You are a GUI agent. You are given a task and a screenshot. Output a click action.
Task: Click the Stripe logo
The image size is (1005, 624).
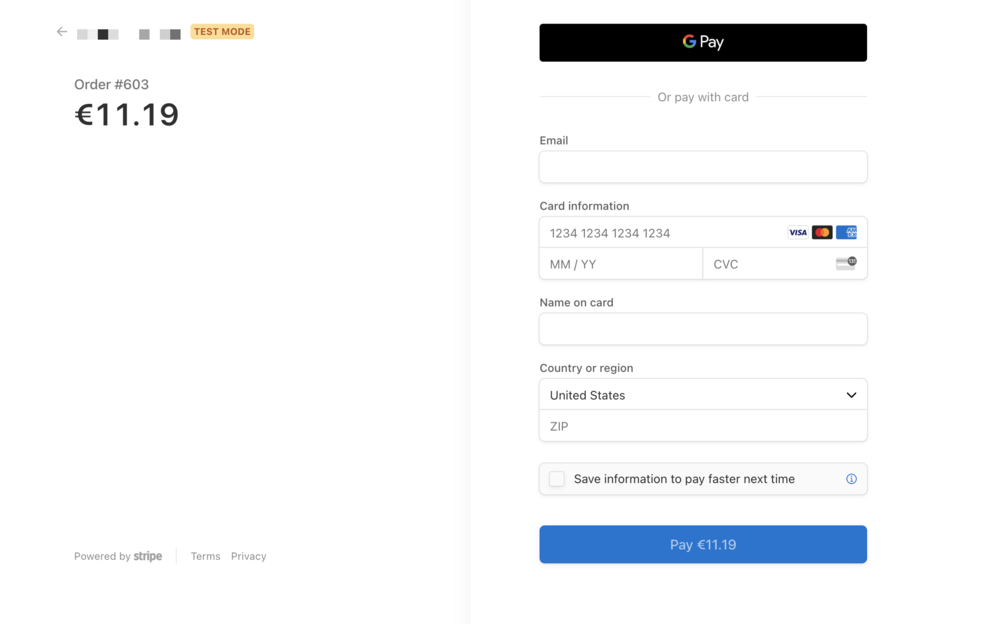pos(148,556)
